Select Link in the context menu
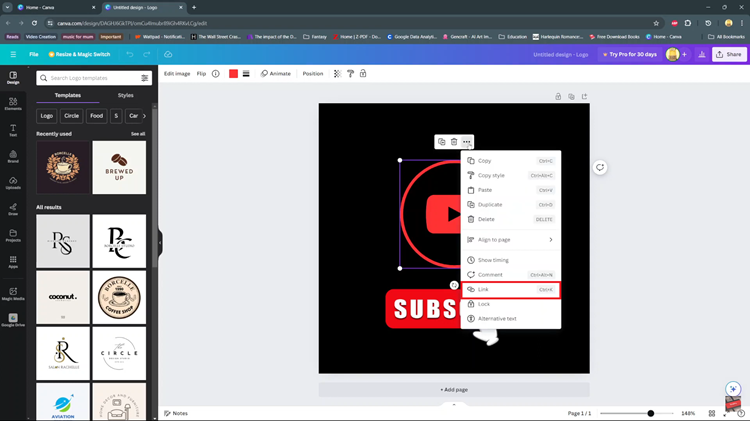Screen dimensions: 750x421 coord(511,289)
